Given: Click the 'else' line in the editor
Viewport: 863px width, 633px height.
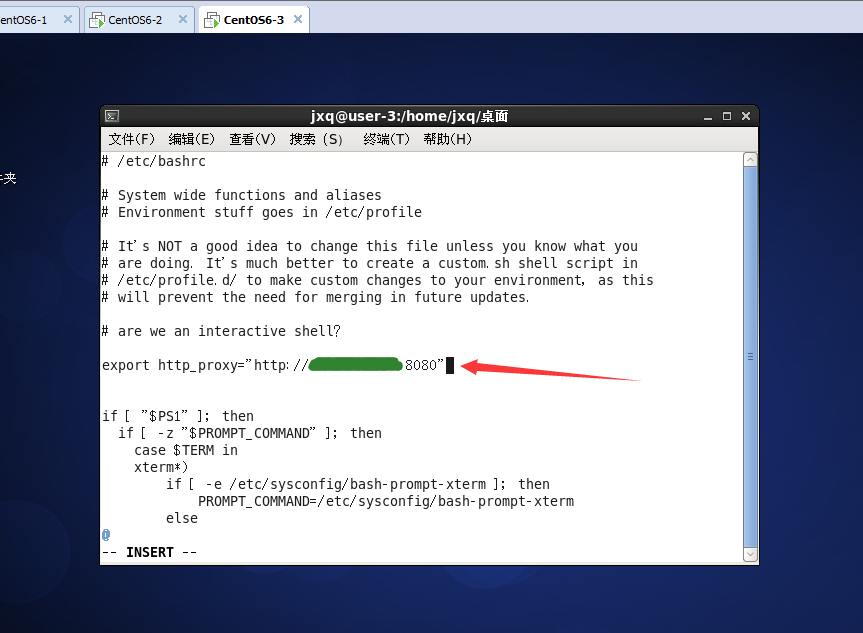Looking at the screenshot, I should click(x=182, y=519).
